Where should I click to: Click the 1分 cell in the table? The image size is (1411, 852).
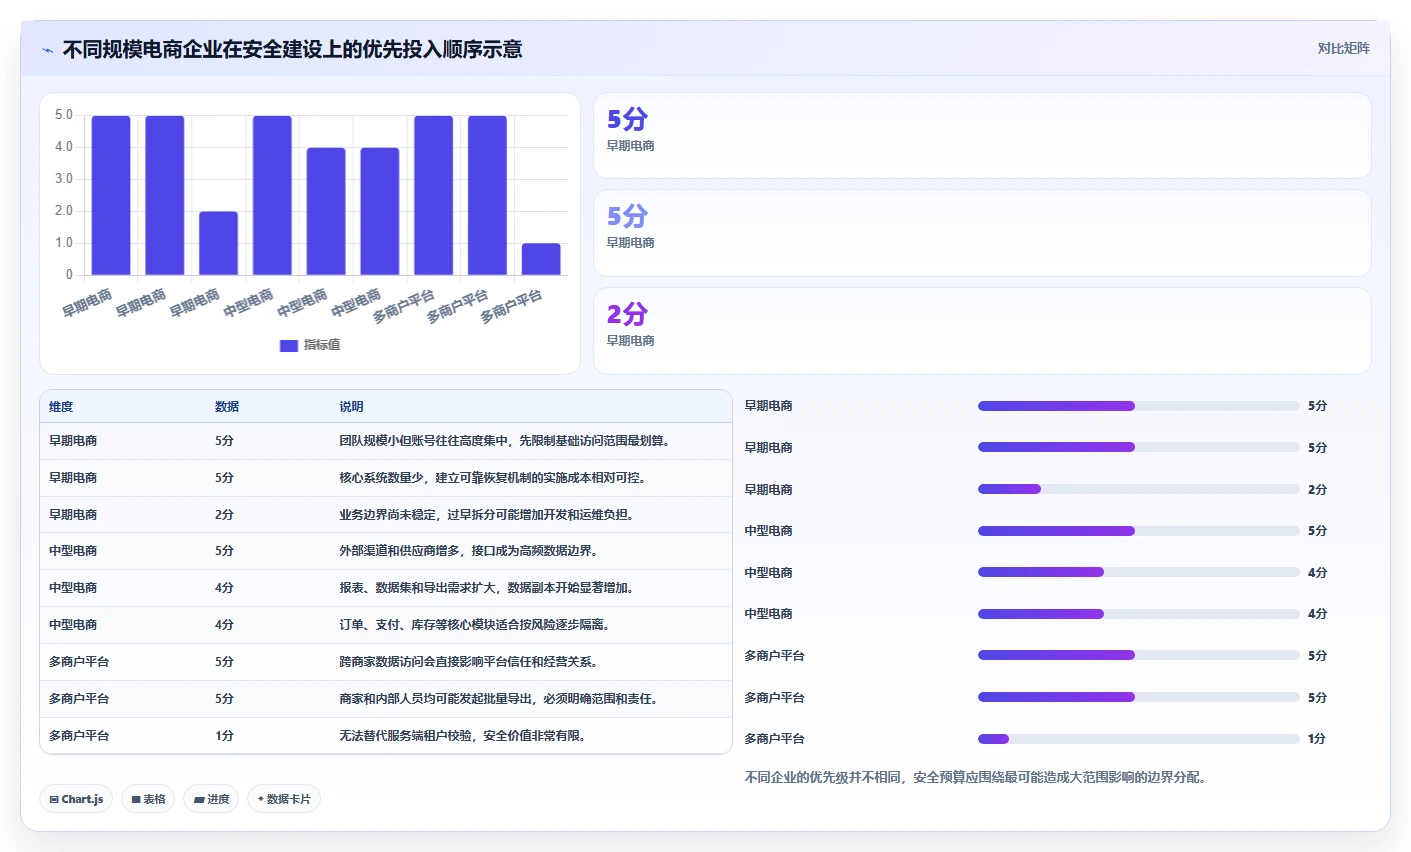pyautogui.click(x=224, y=736)
